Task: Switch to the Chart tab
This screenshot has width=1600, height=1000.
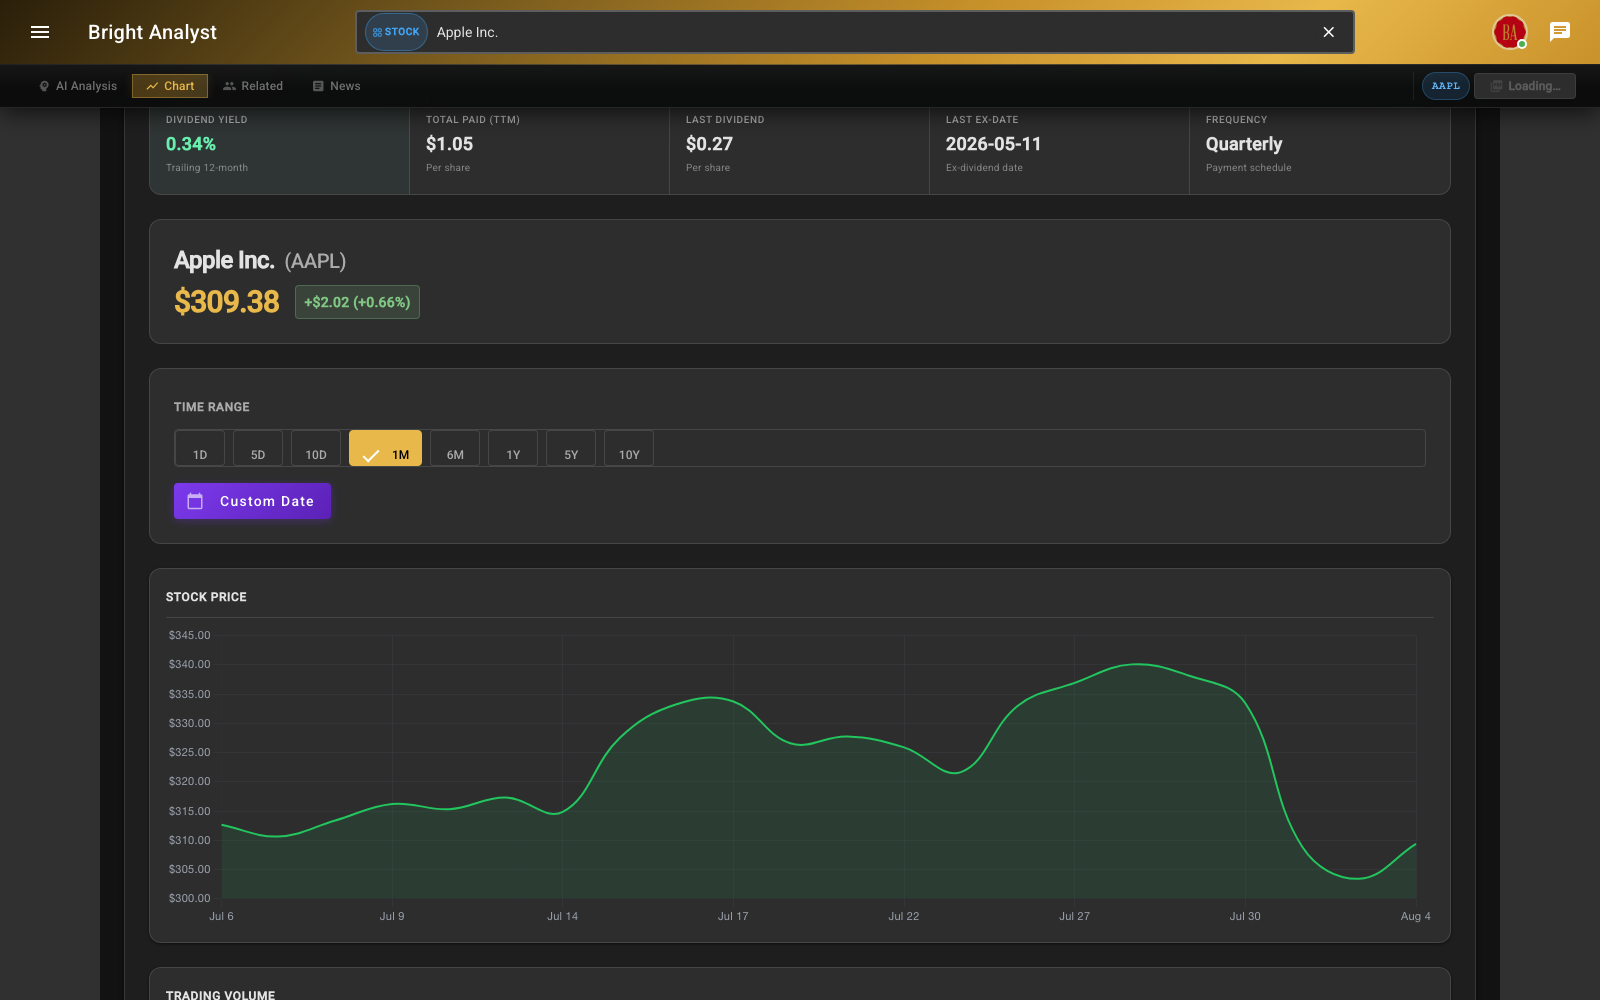Action: tap(170, 86)
